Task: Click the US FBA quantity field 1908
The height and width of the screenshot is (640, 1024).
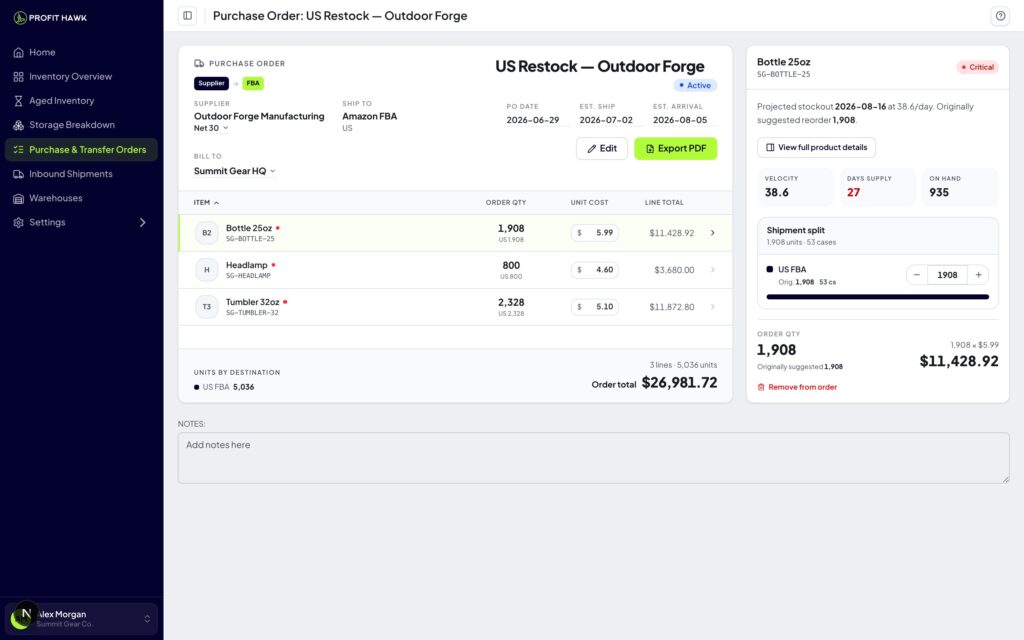Action: [947, 275]
